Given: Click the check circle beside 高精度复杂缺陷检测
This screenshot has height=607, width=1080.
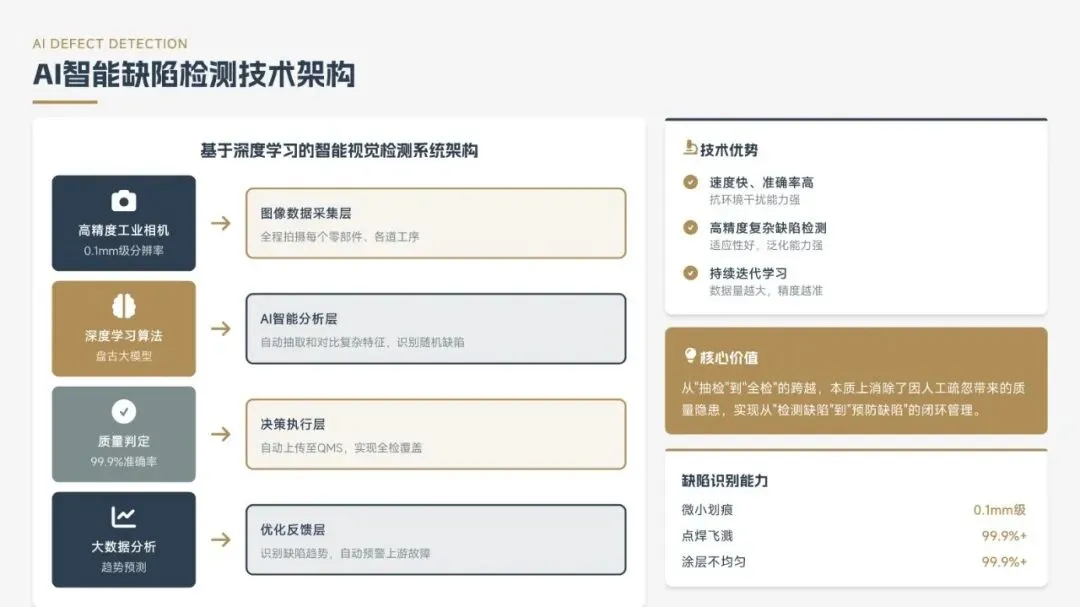Looking at the screenshot, I should 690,227.
